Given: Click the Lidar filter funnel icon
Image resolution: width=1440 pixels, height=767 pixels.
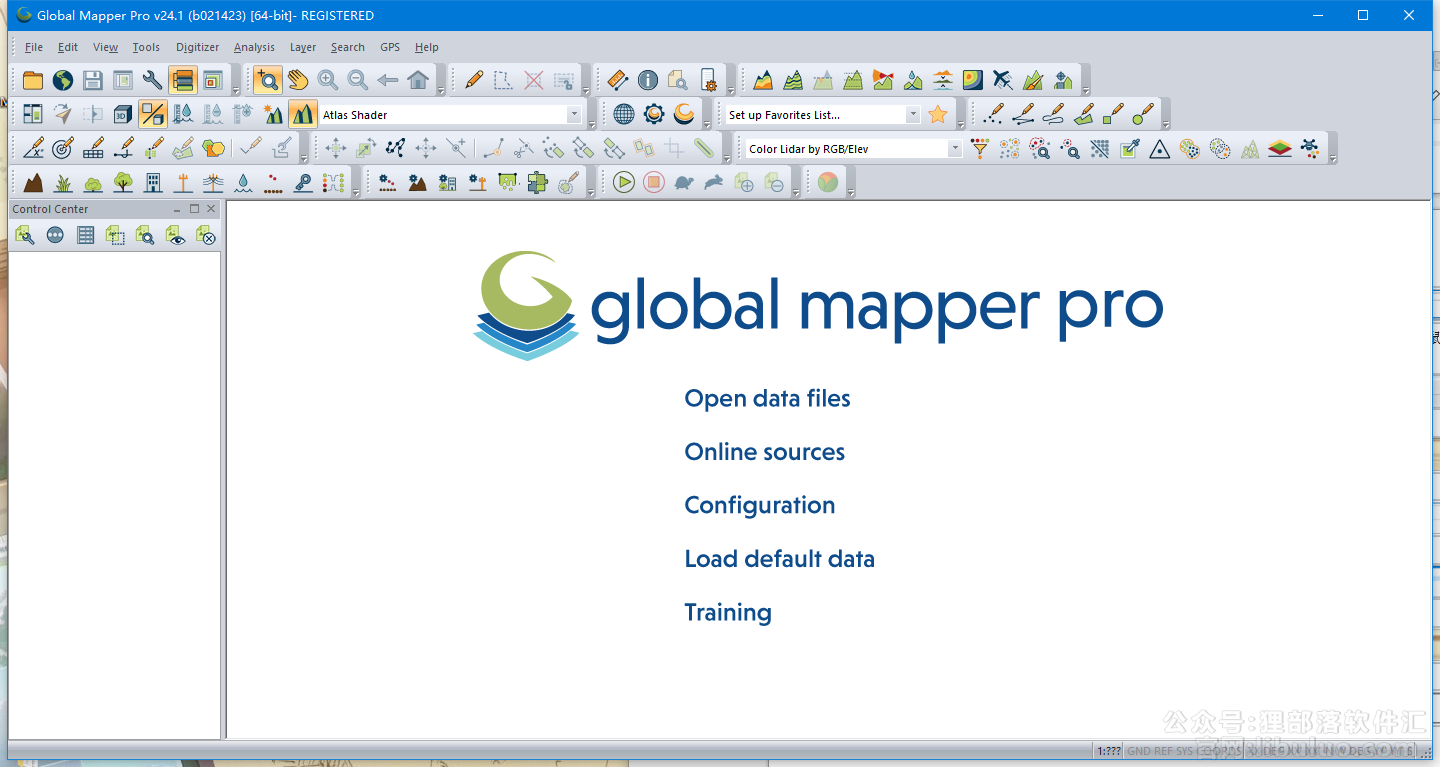Looking at the screenshot, I should click(x=980, y=149).
